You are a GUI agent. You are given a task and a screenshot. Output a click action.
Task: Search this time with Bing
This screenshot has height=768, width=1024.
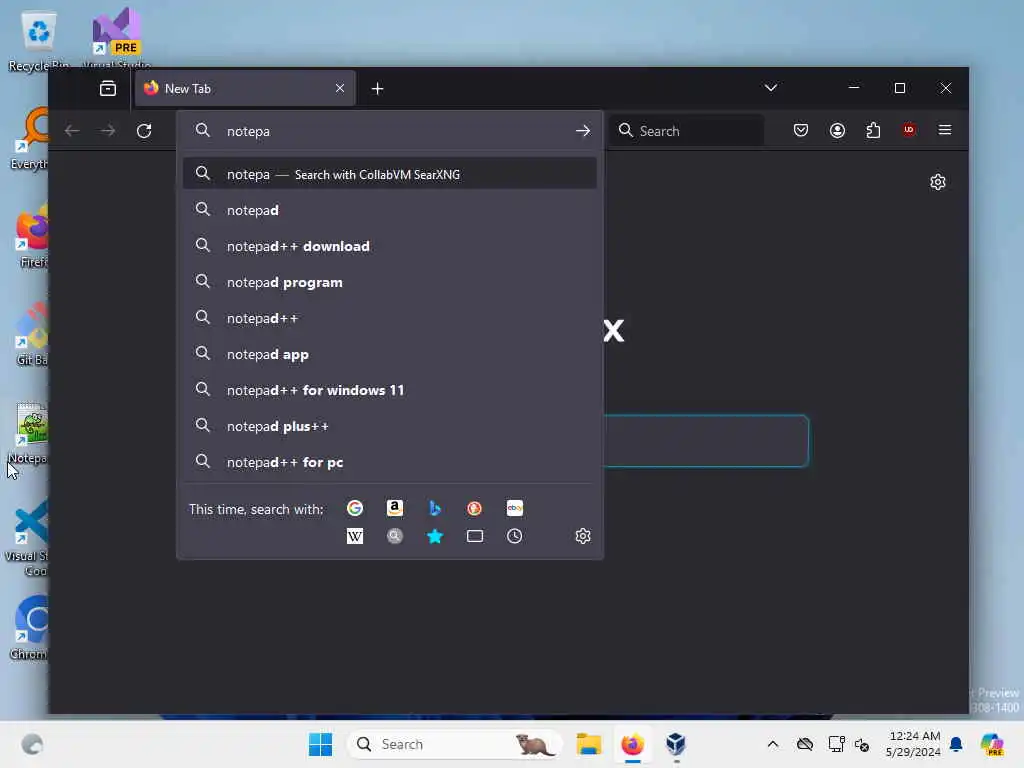tap(435, 508)
